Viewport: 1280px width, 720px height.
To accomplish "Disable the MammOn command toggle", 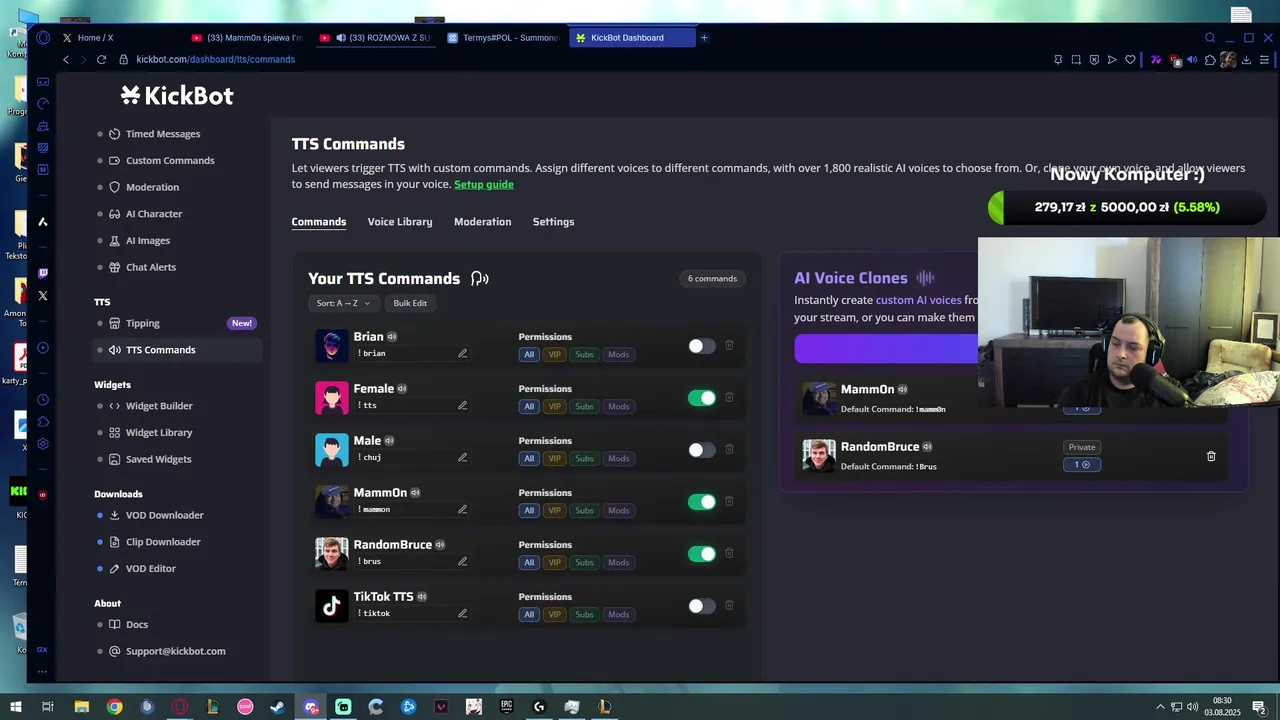I will [x=702, y=502].
